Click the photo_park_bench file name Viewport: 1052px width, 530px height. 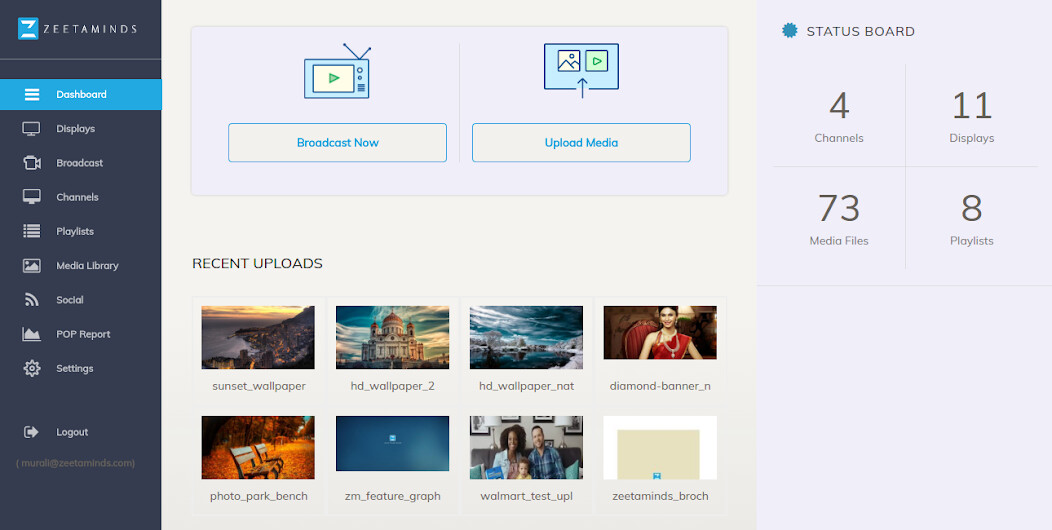[259, 496]
